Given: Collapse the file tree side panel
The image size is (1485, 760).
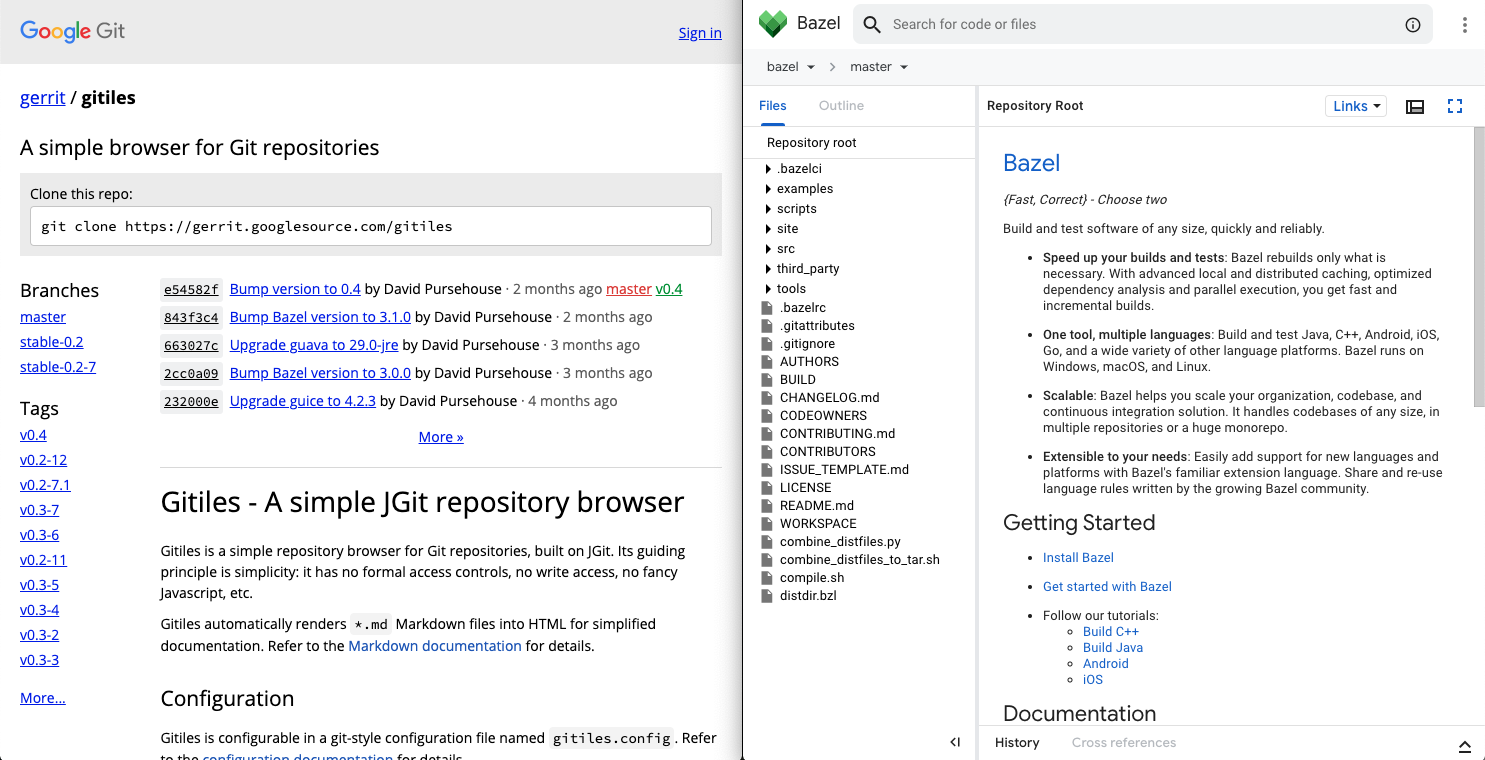Looking at the screenshot, I should 955,742.
